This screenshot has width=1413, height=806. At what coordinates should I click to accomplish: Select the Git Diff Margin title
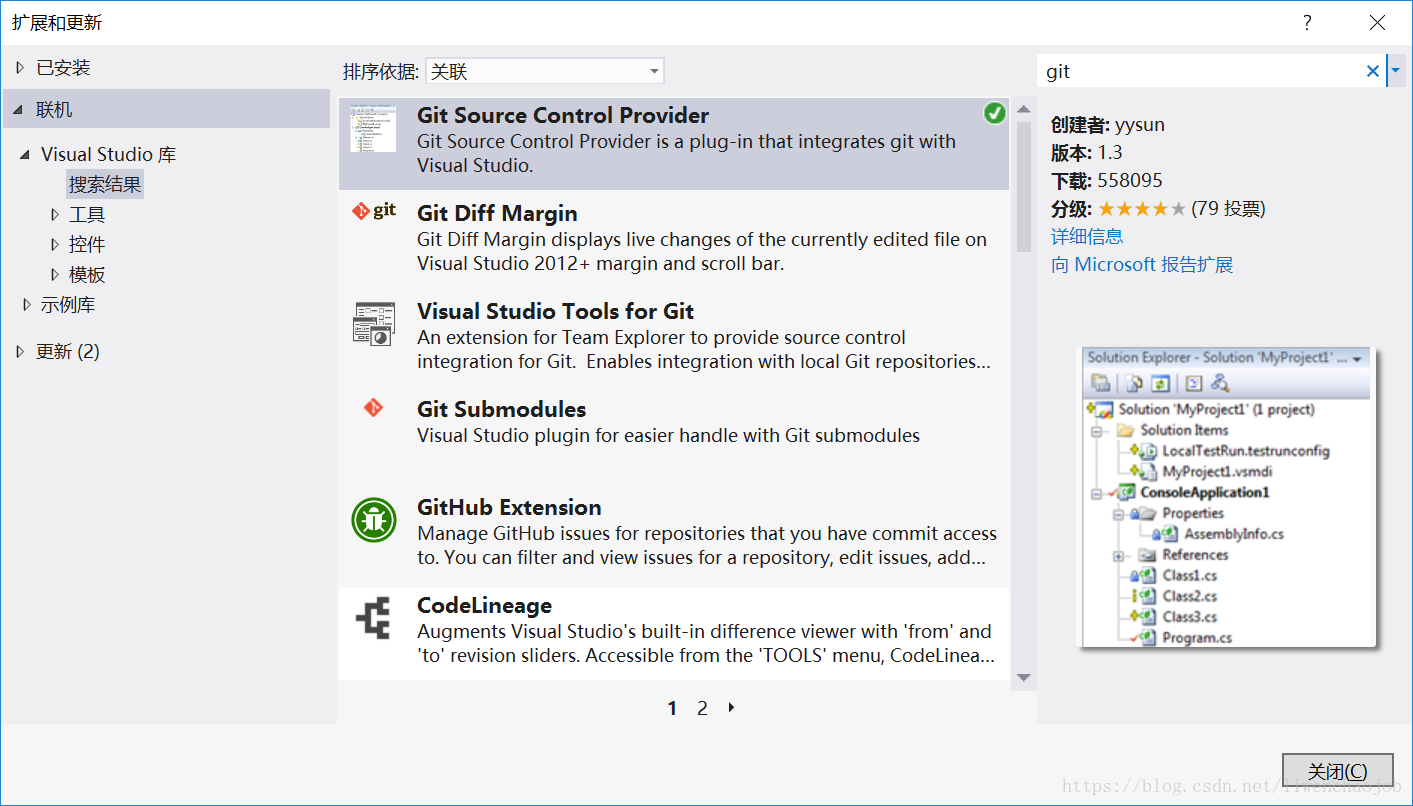point(497,213)
